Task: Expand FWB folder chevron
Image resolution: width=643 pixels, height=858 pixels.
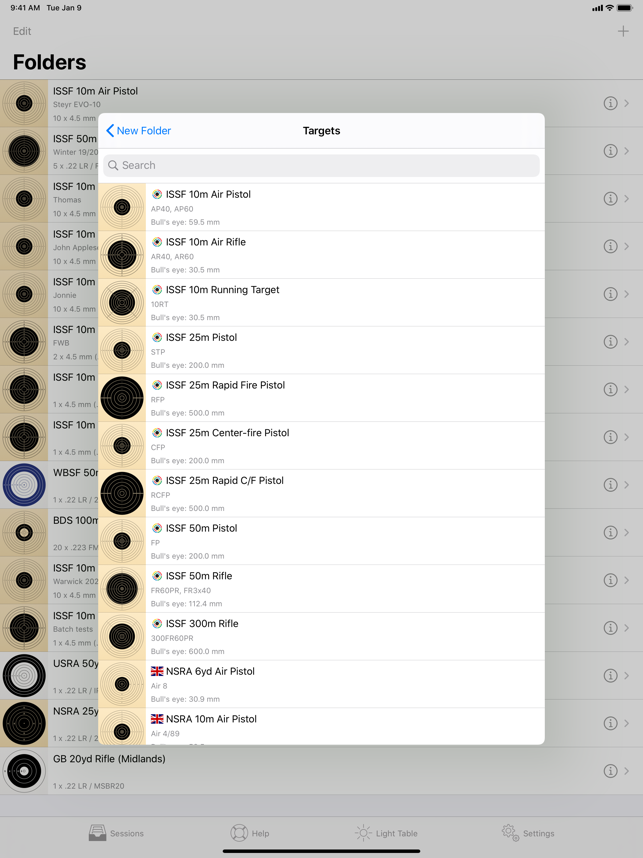Action: coord(627,341)
